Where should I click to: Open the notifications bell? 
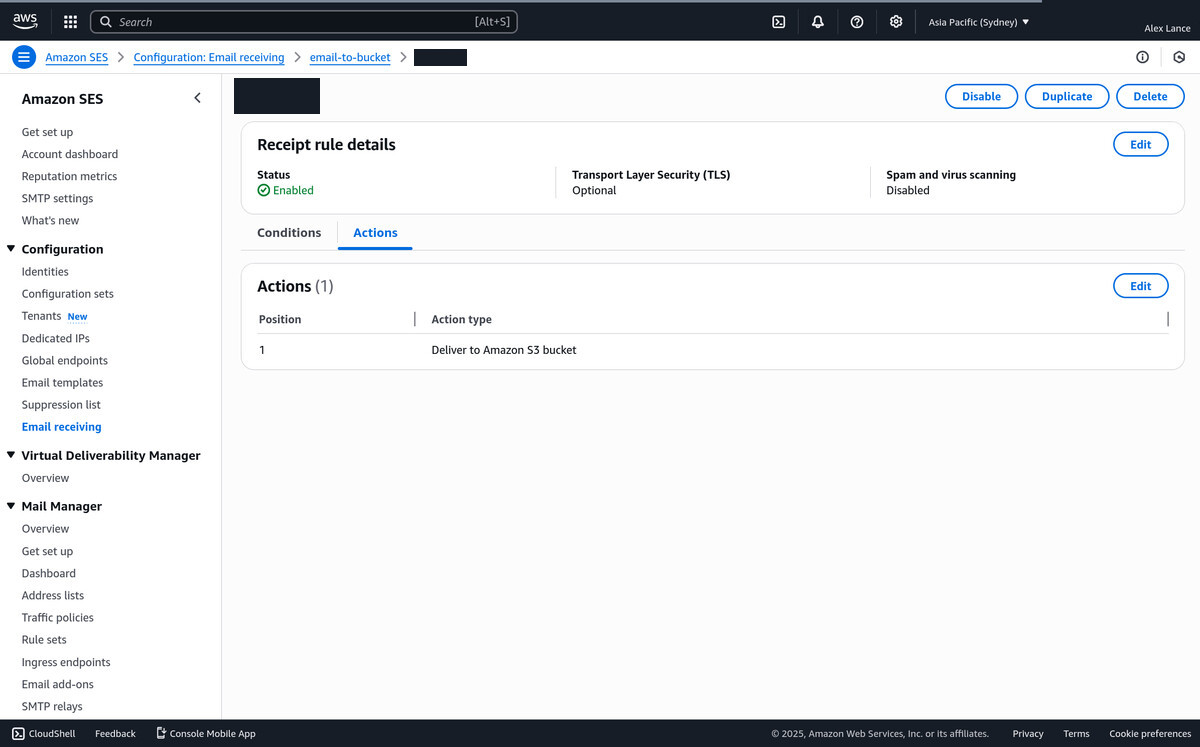(817, 22)
